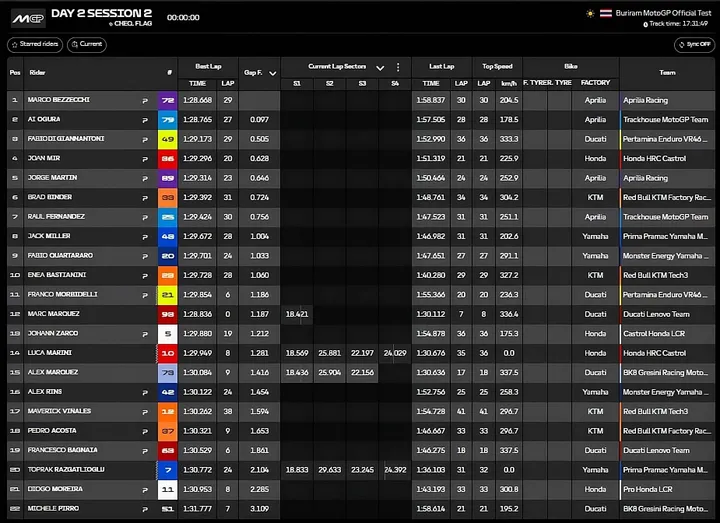Click the track time clock icon
Screen dimensions: 720x523
coord(645,24)
